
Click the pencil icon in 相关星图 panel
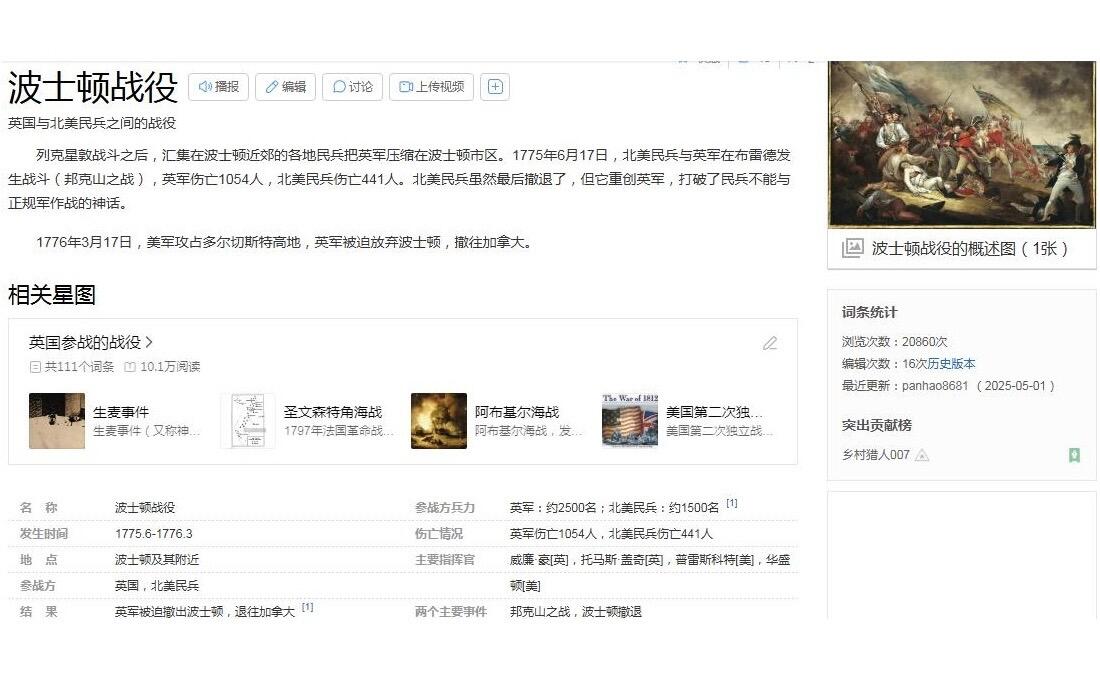[770, 343]
